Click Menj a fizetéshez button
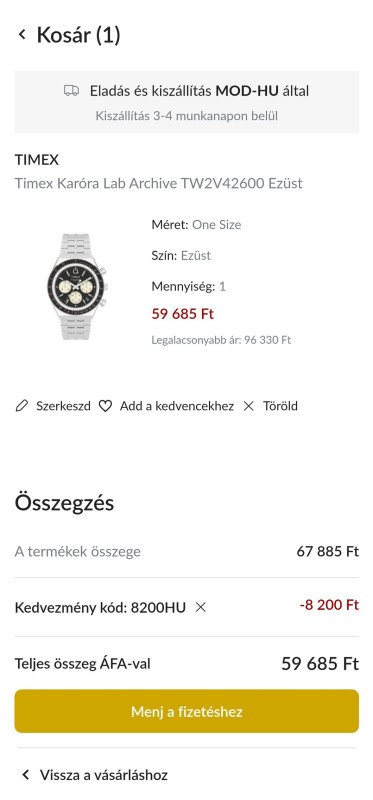Screen dimensions: 373x800 coord(186,711)
